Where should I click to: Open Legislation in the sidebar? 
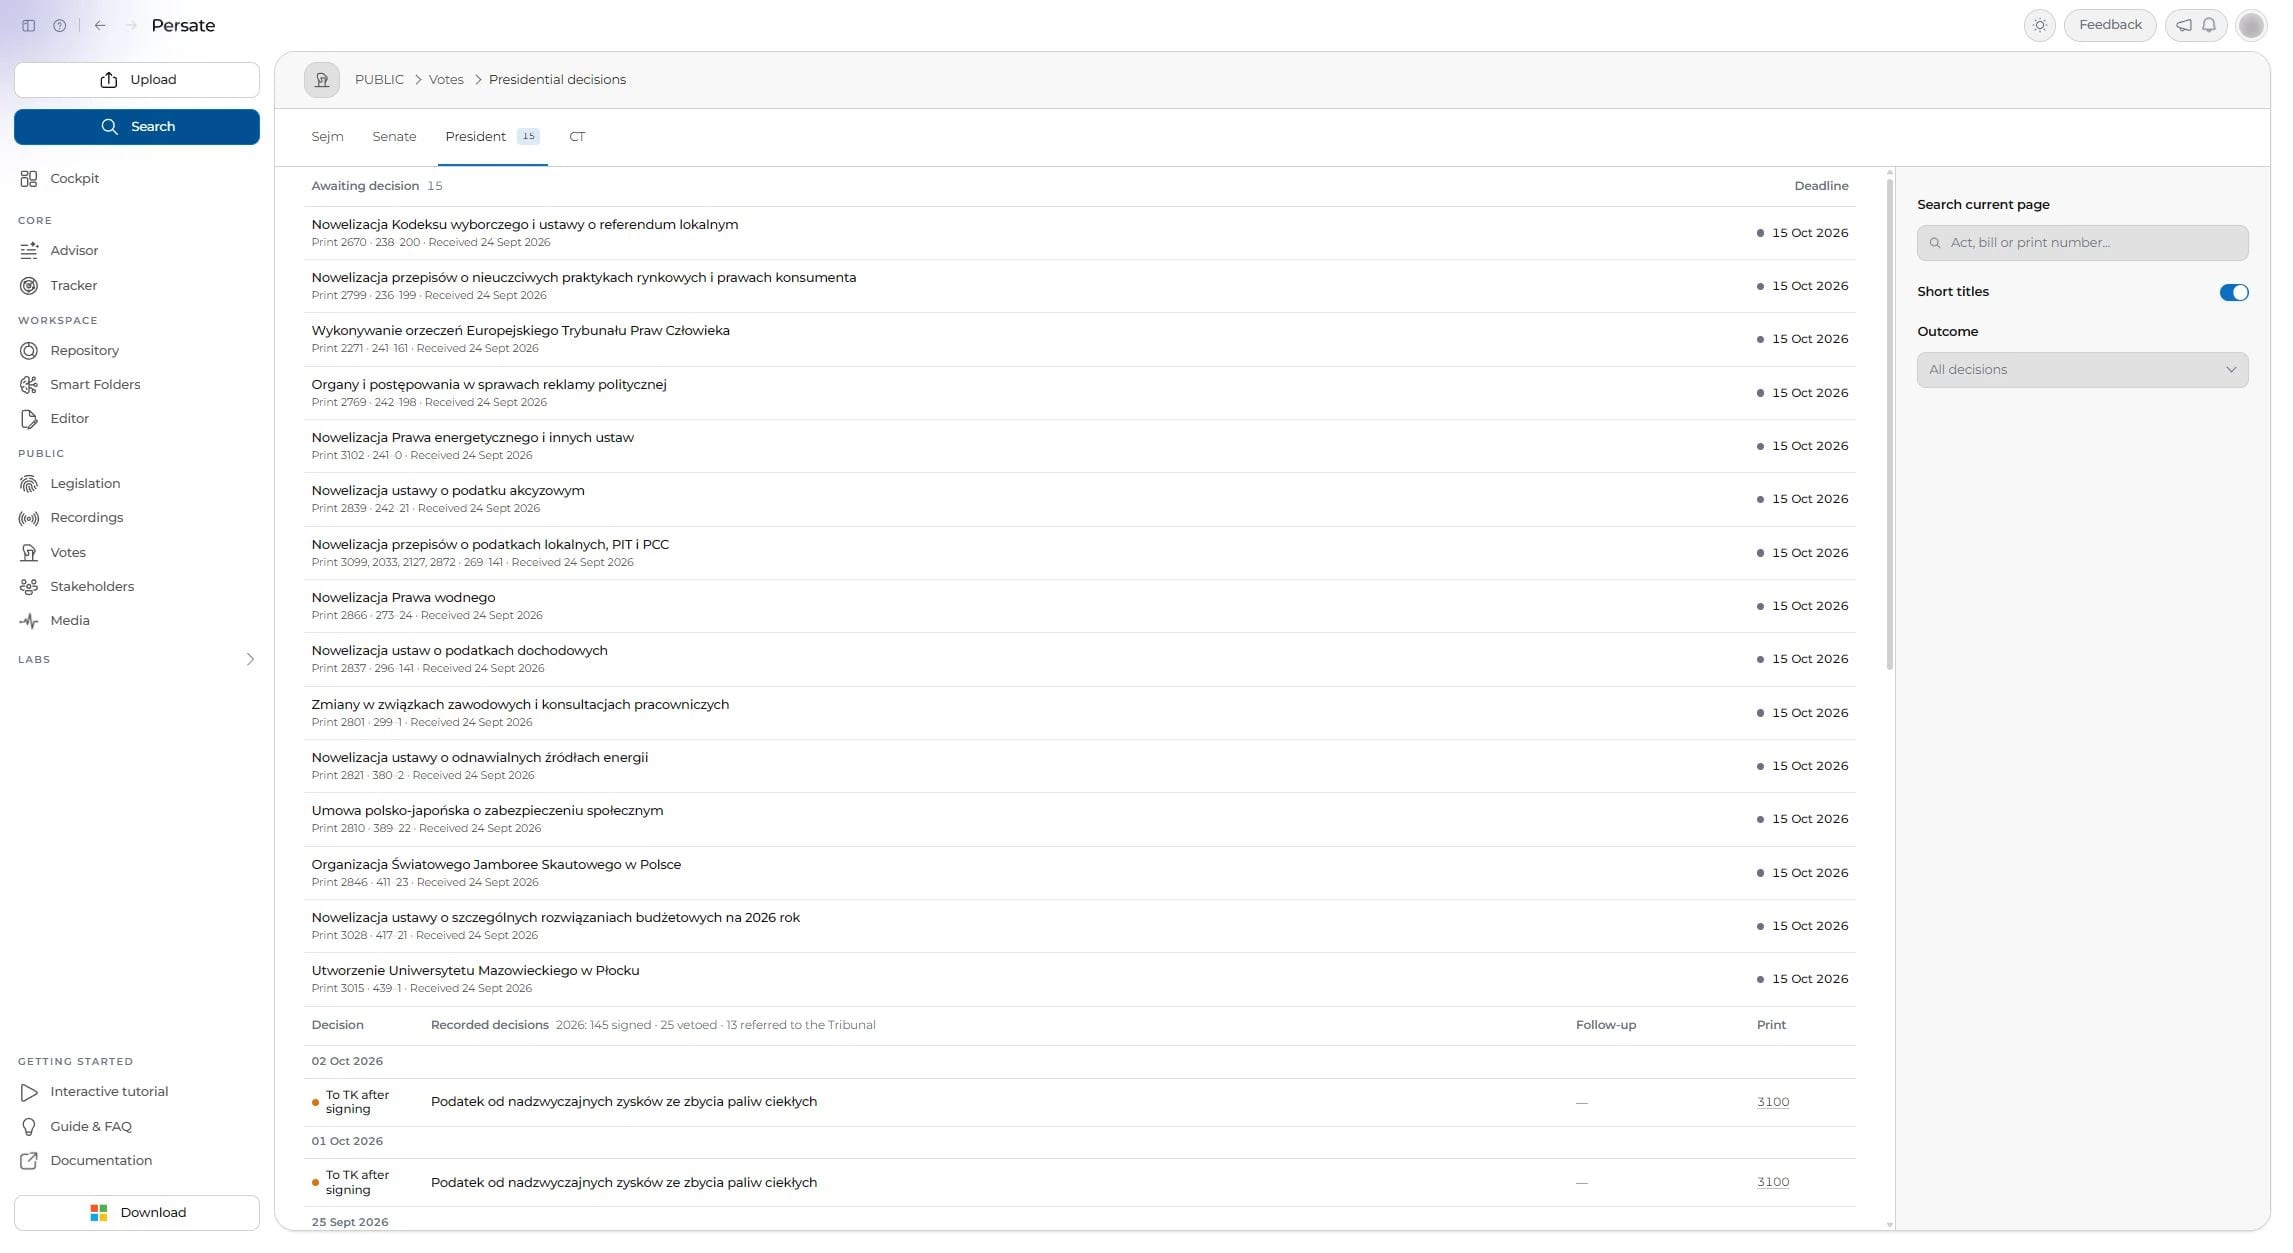coord(137,484)
